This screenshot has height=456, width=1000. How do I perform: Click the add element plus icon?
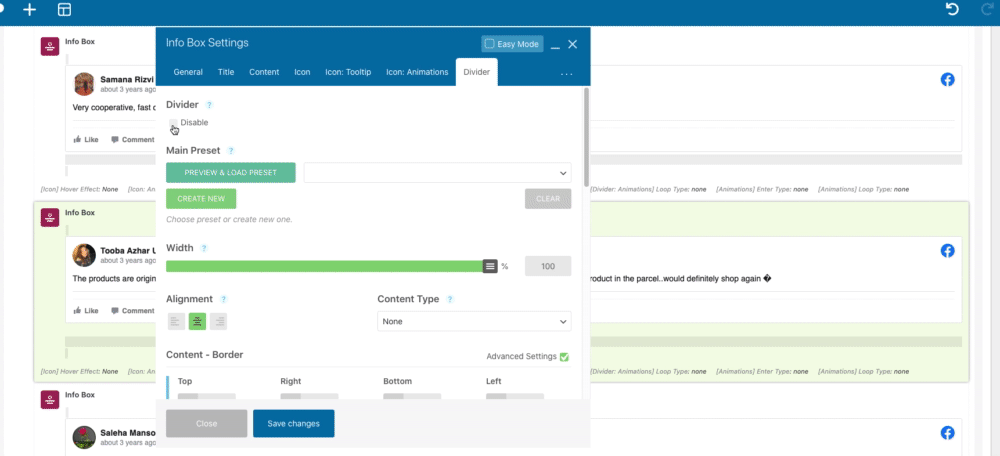pos(29,9)
